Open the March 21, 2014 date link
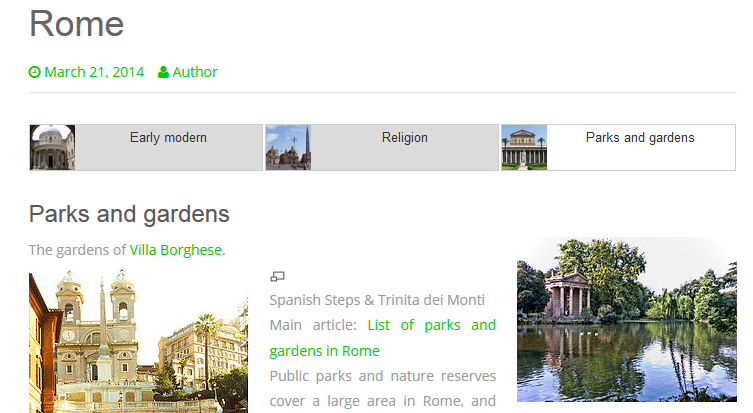Screen dimensions: 753x413 pyautogui.click(x=94, y=72)
